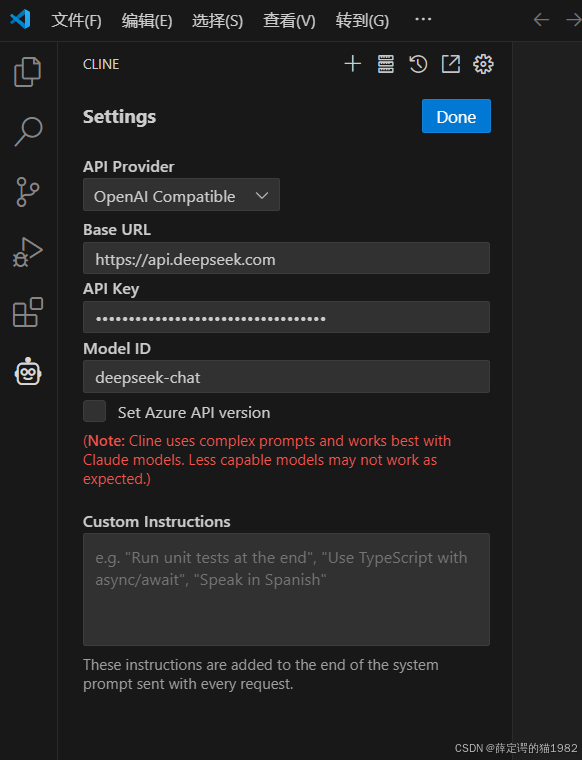
Task: Focus the Base URL input field
Action: tap(286, 258)
